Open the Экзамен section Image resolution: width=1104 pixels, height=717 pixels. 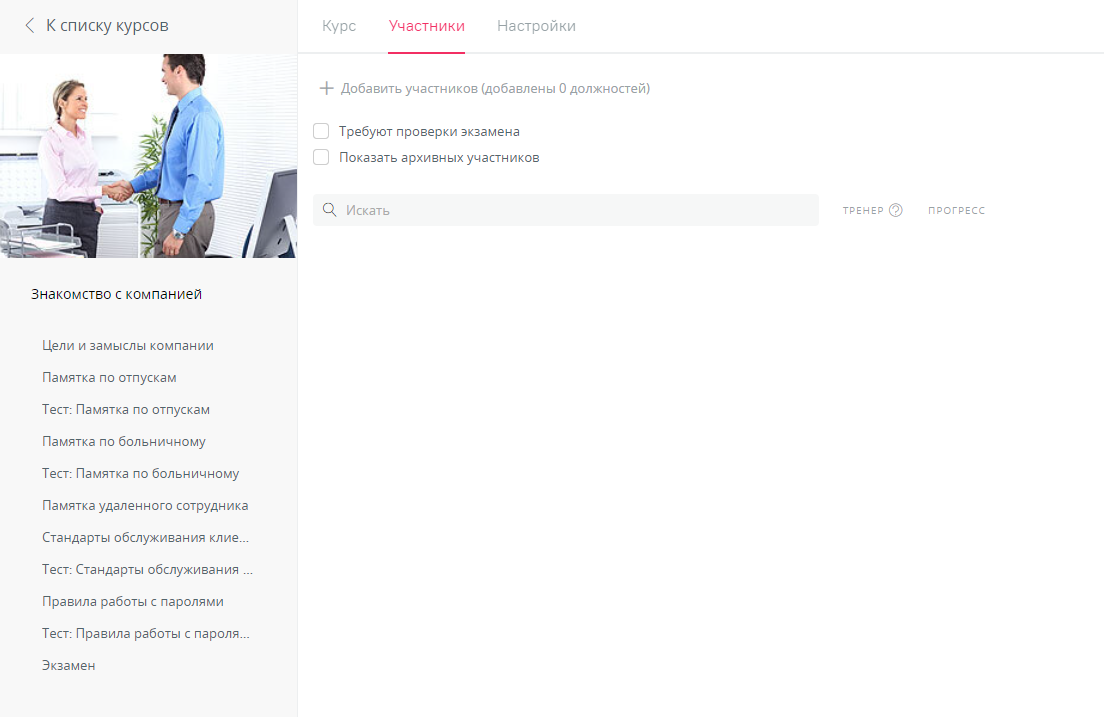[68, 665]
